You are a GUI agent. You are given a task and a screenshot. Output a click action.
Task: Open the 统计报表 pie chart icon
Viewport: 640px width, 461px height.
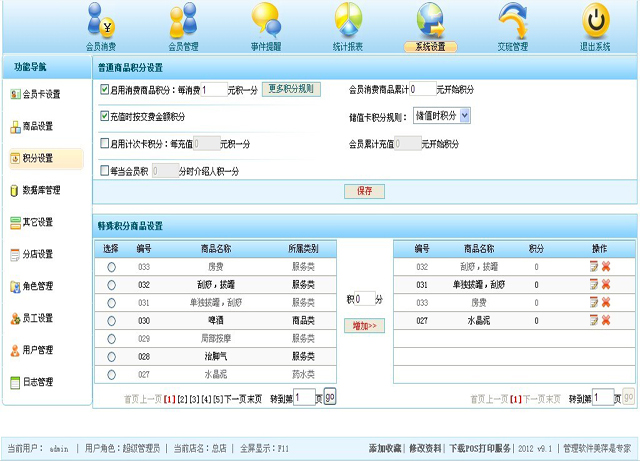pos(348,24)
